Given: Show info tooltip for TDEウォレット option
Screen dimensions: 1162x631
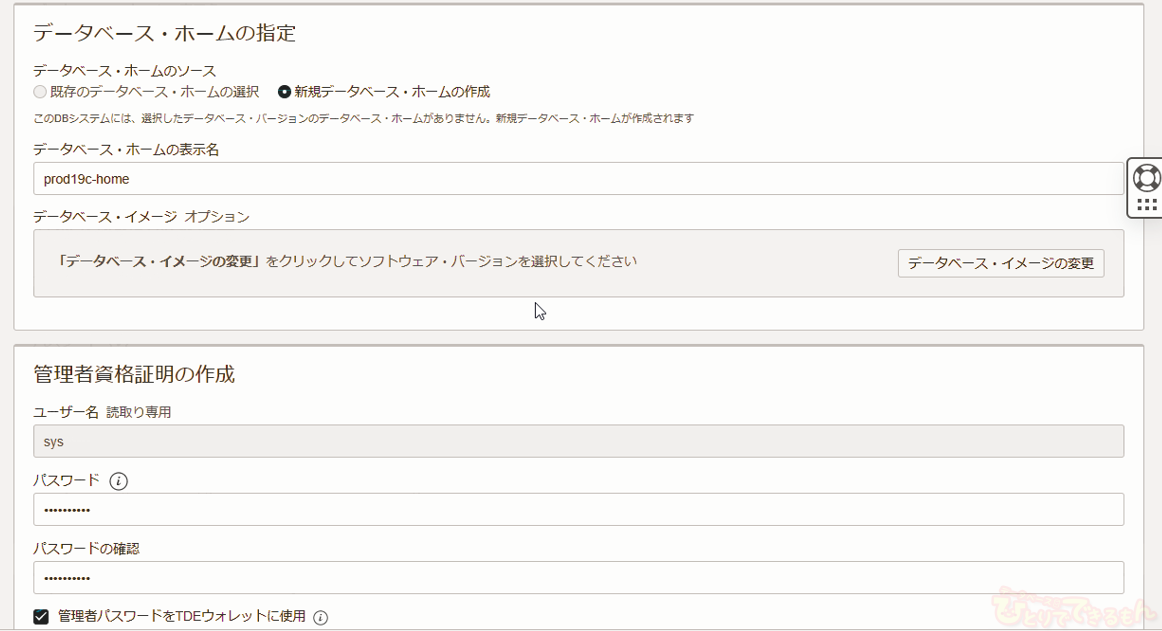Looking at the screenshot, I should (321, 617).
